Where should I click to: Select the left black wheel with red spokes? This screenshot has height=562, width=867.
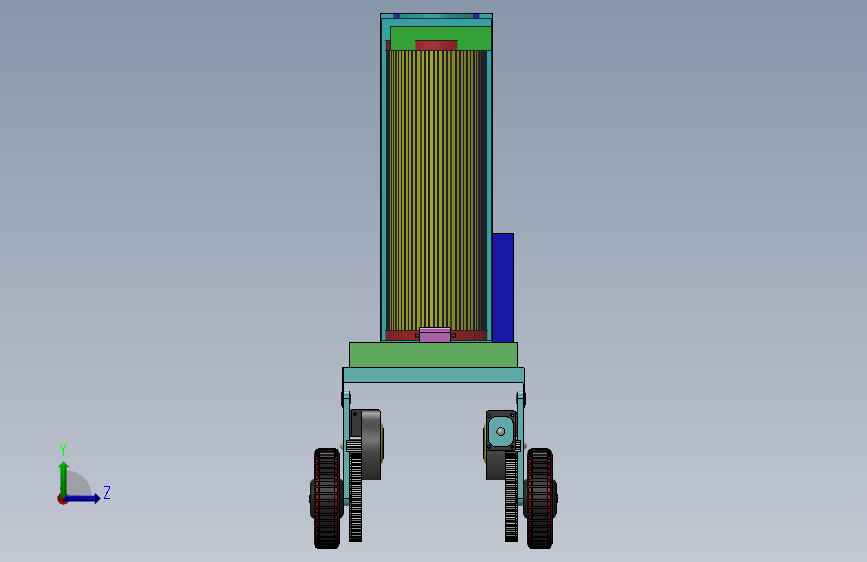(327, 498)
